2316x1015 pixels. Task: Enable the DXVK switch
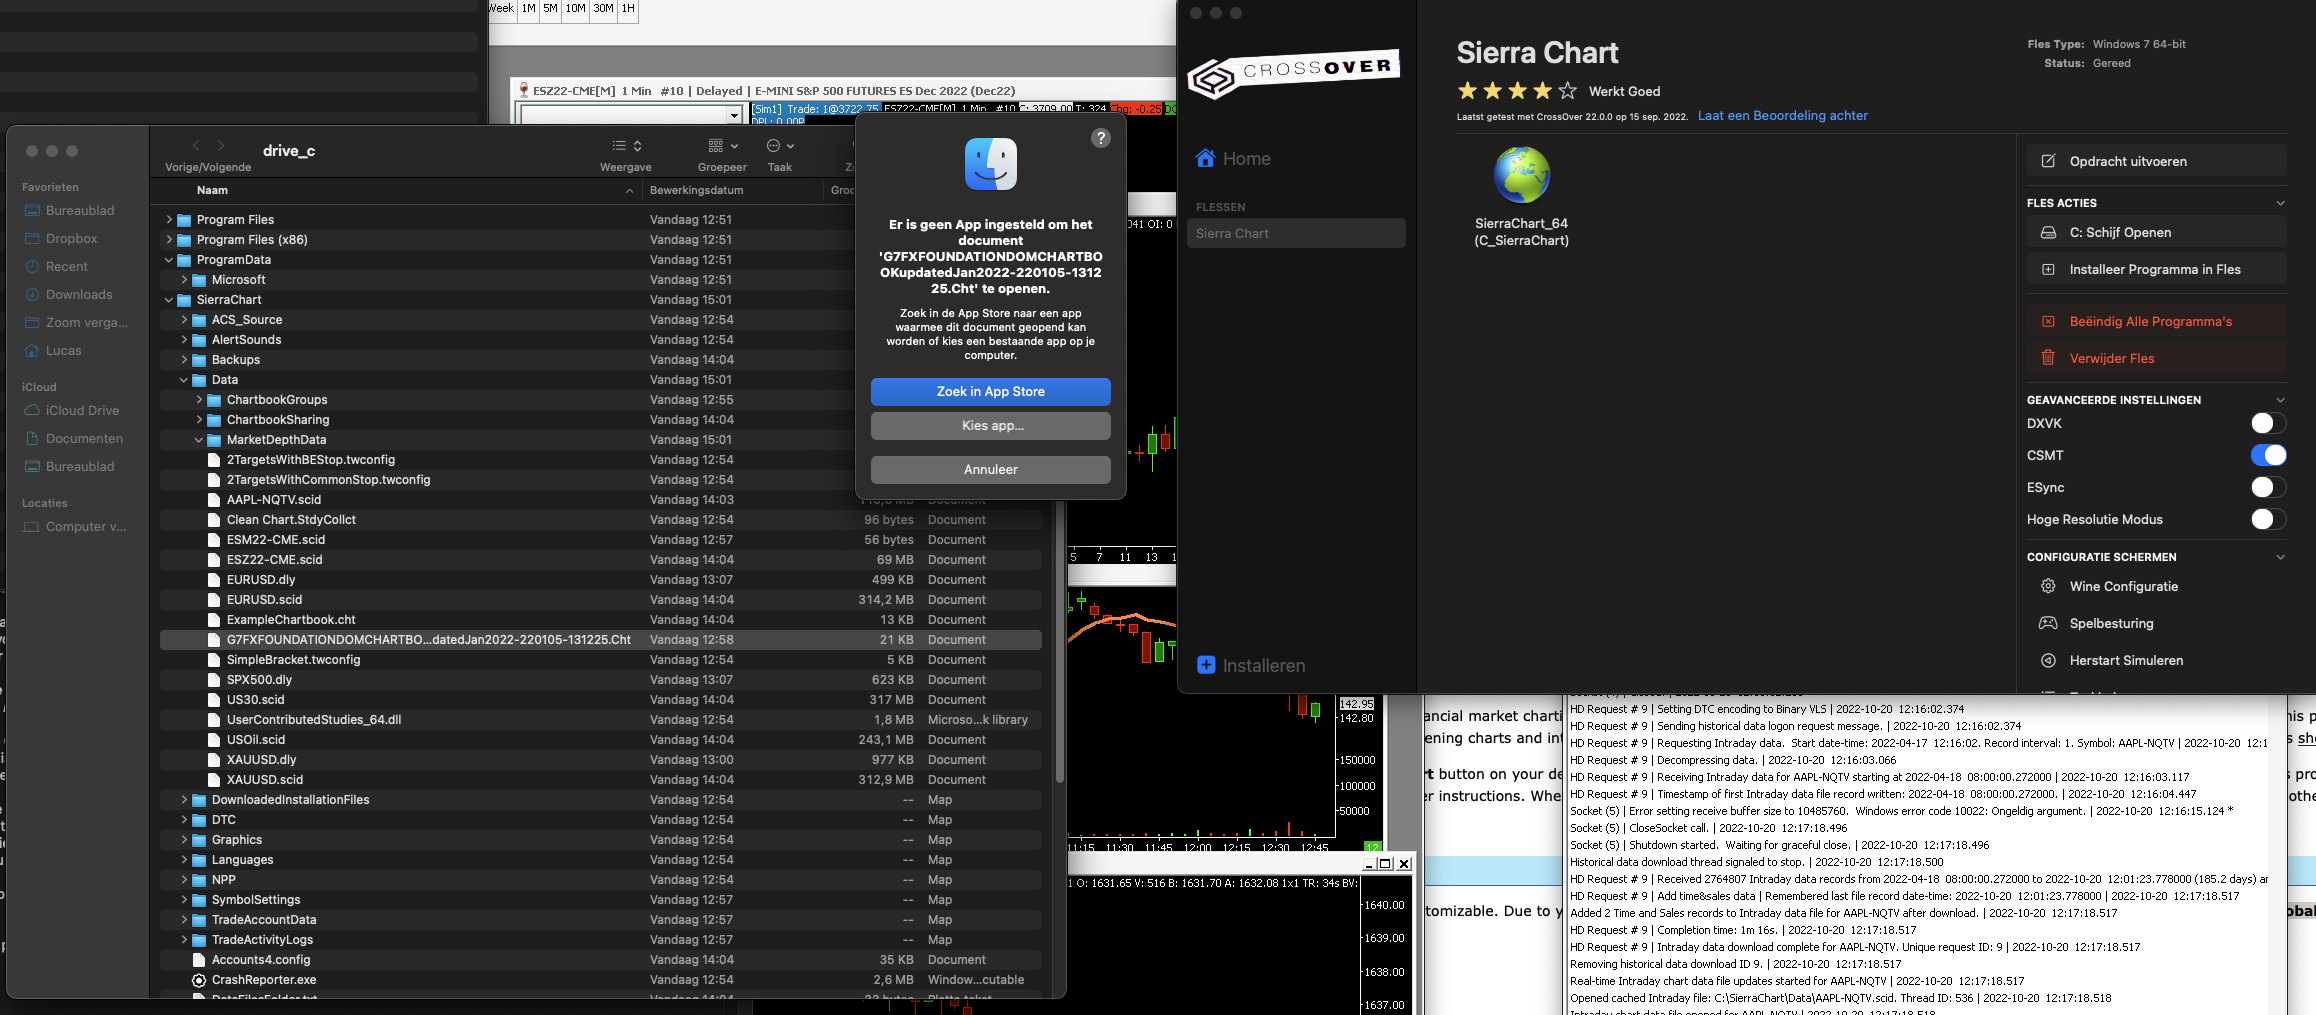[x=2268, y=423]
